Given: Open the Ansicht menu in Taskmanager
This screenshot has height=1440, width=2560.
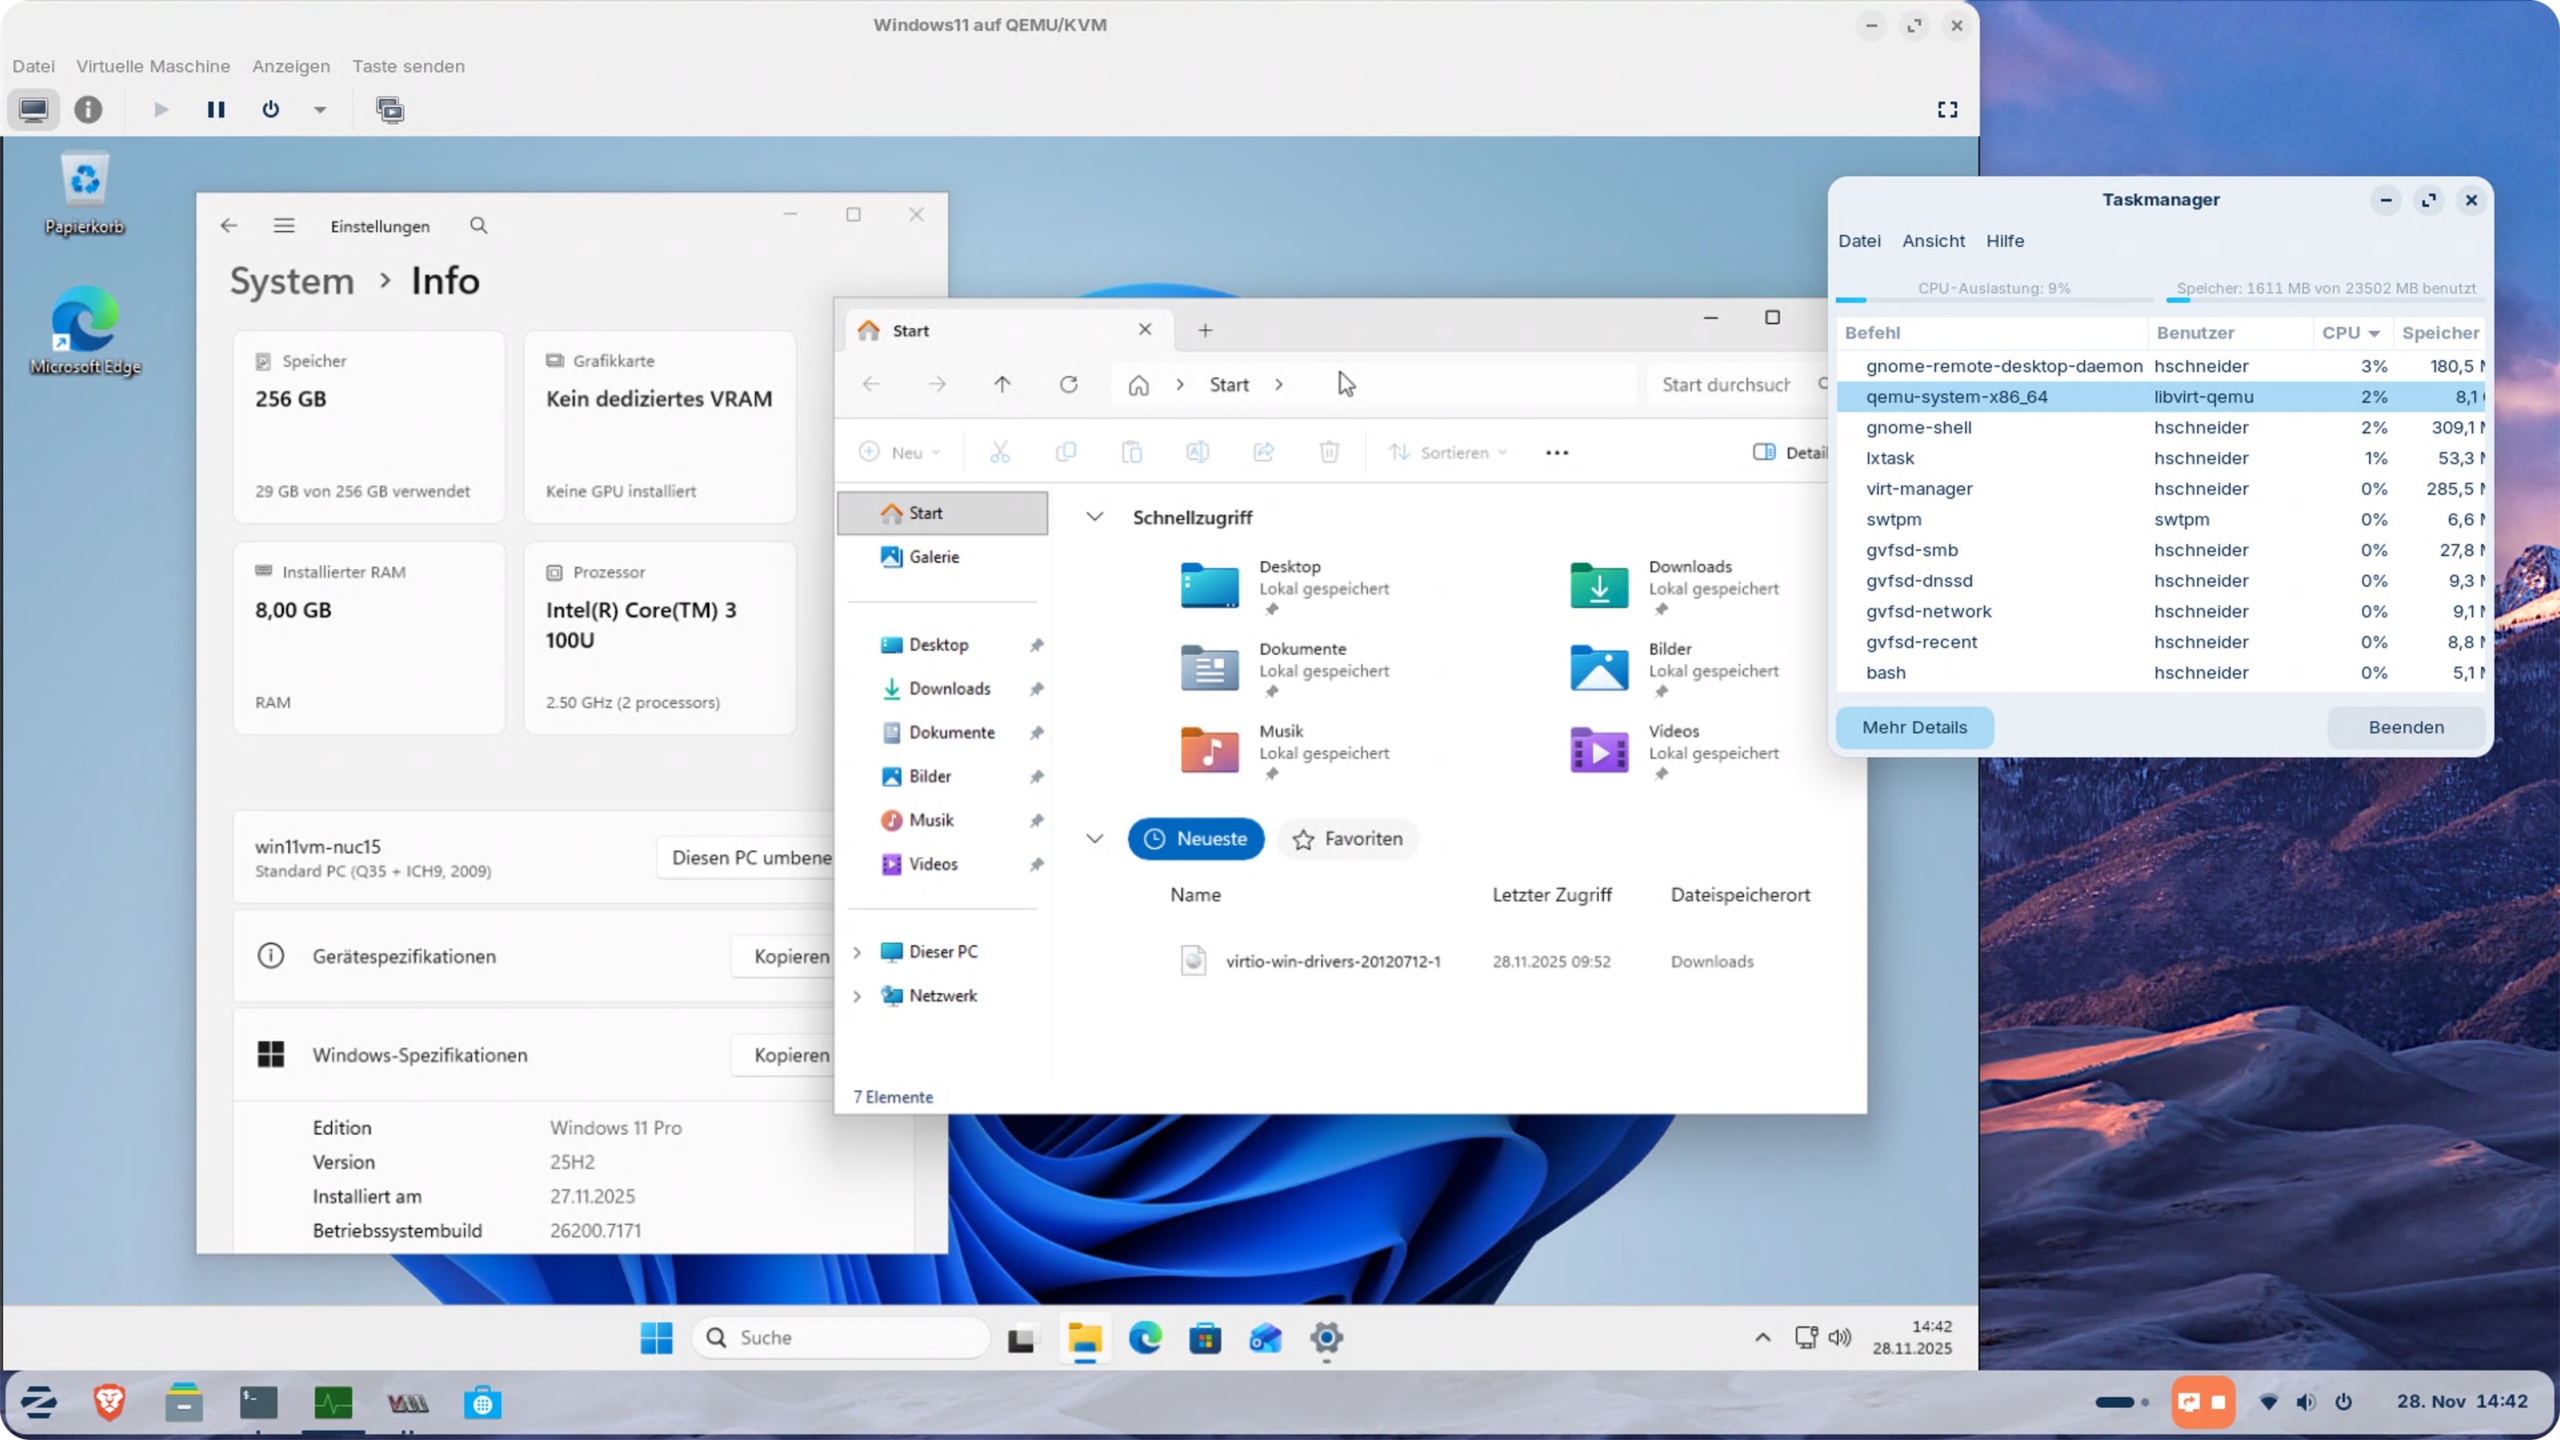Looking at the screenshot, I should 1931,240.
